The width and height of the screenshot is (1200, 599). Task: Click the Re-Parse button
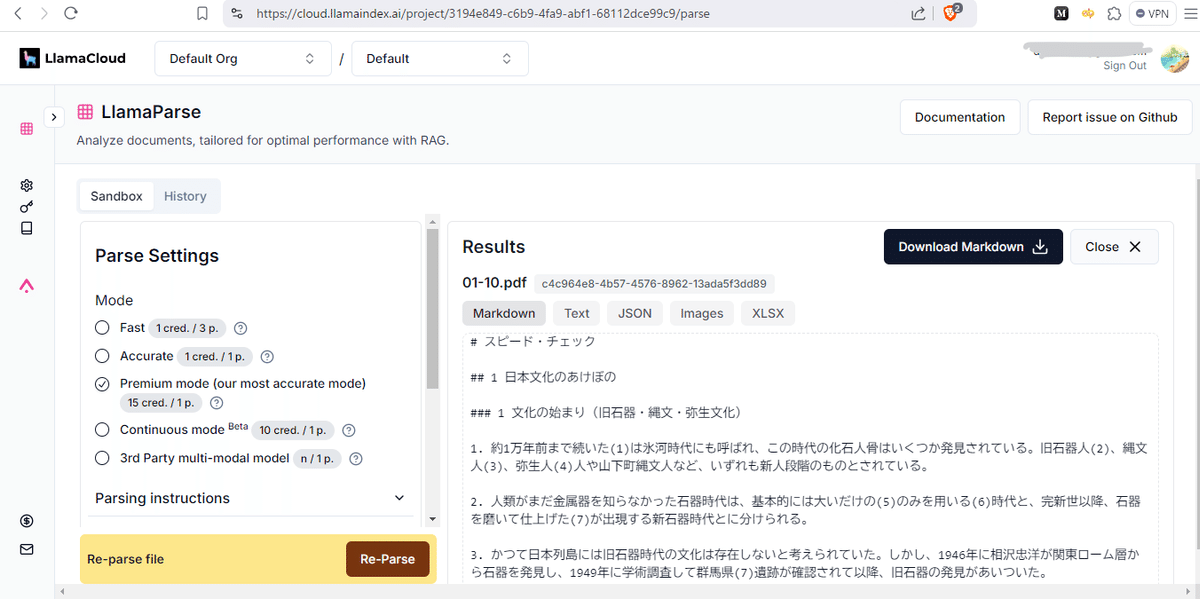(x=387, y=559)
